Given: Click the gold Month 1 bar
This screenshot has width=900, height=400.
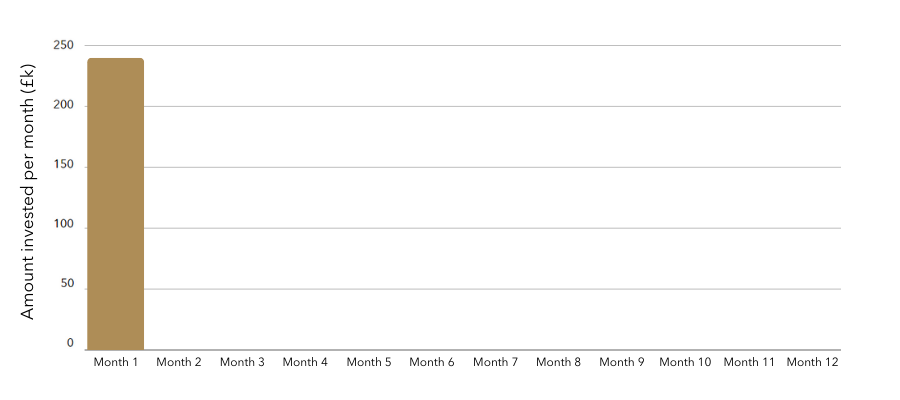Looking at the screenshot, I should tap(115, 204).
